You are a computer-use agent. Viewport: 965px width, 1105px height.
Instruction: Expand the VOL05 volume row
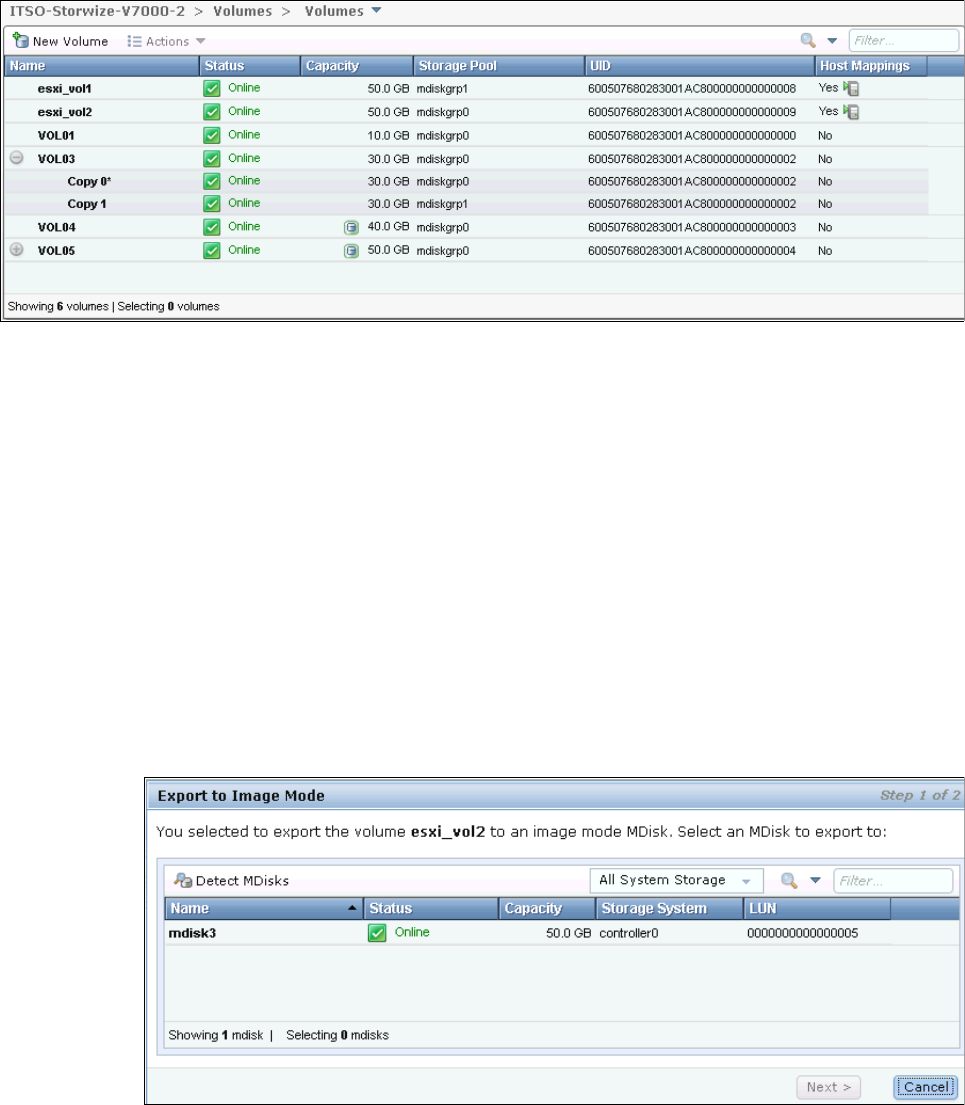17,250
